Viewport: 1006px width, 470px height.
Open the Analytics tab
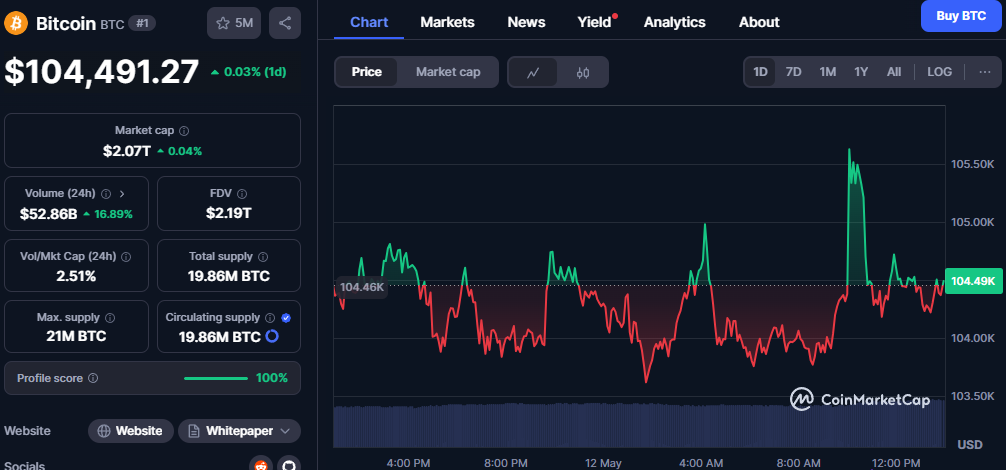pyautogui.click(x=674, y=22)
